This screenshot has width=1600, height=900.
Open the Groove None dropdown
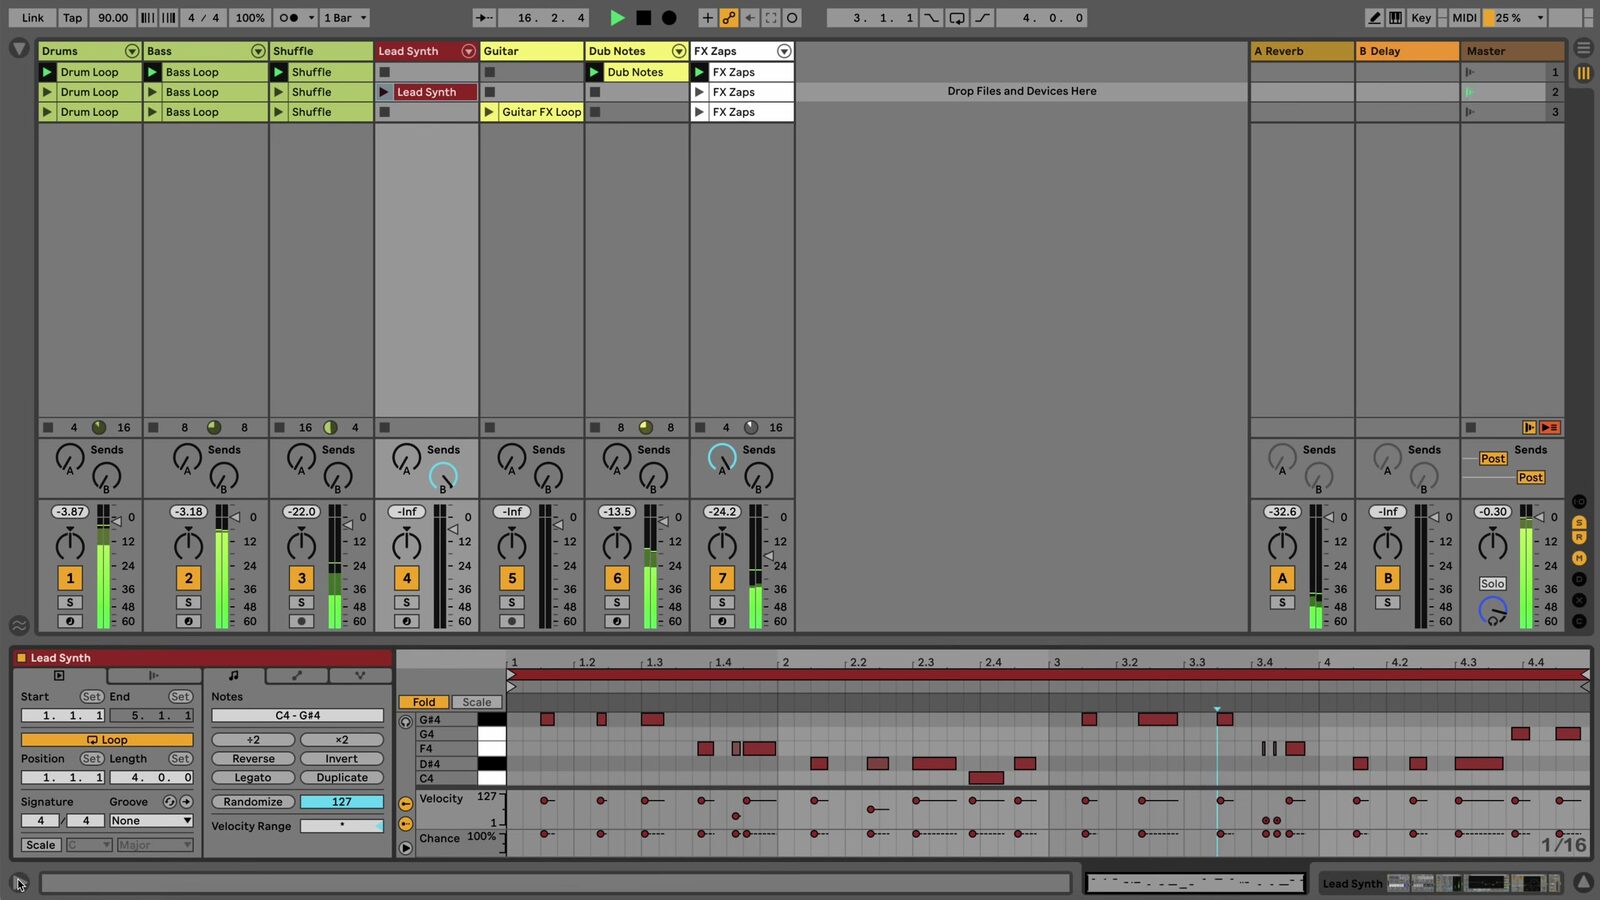pyautogui.click(x=151, y=821)
